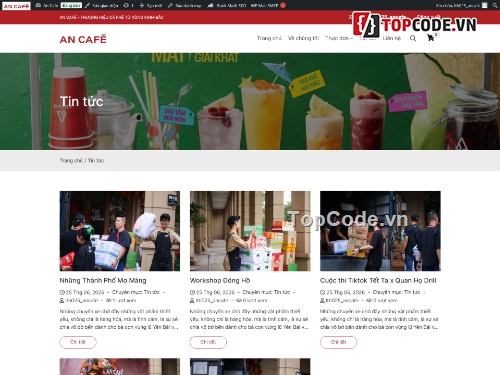This screenshot has height=375, width=500.
Task: Open Liên hệ page from navigation
Action: click(392, 38)
